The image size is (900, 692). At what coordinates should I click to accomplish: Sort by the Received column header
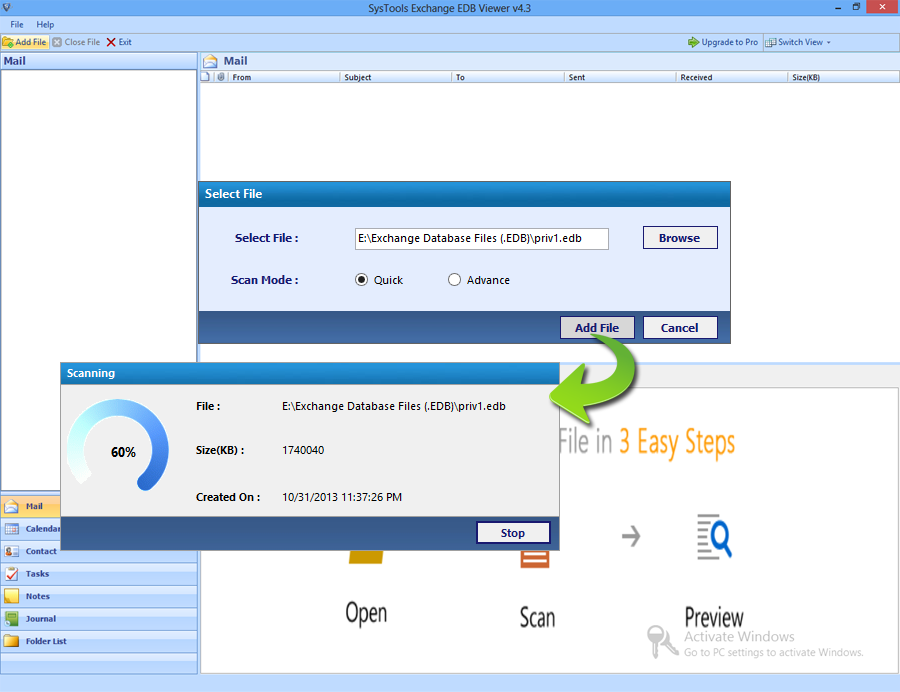click(732, 77)
